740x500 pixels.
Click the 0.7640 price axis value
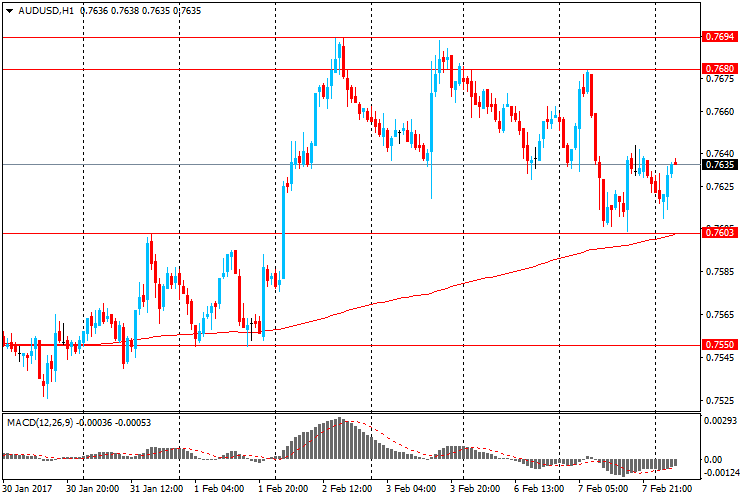point(720,153)
